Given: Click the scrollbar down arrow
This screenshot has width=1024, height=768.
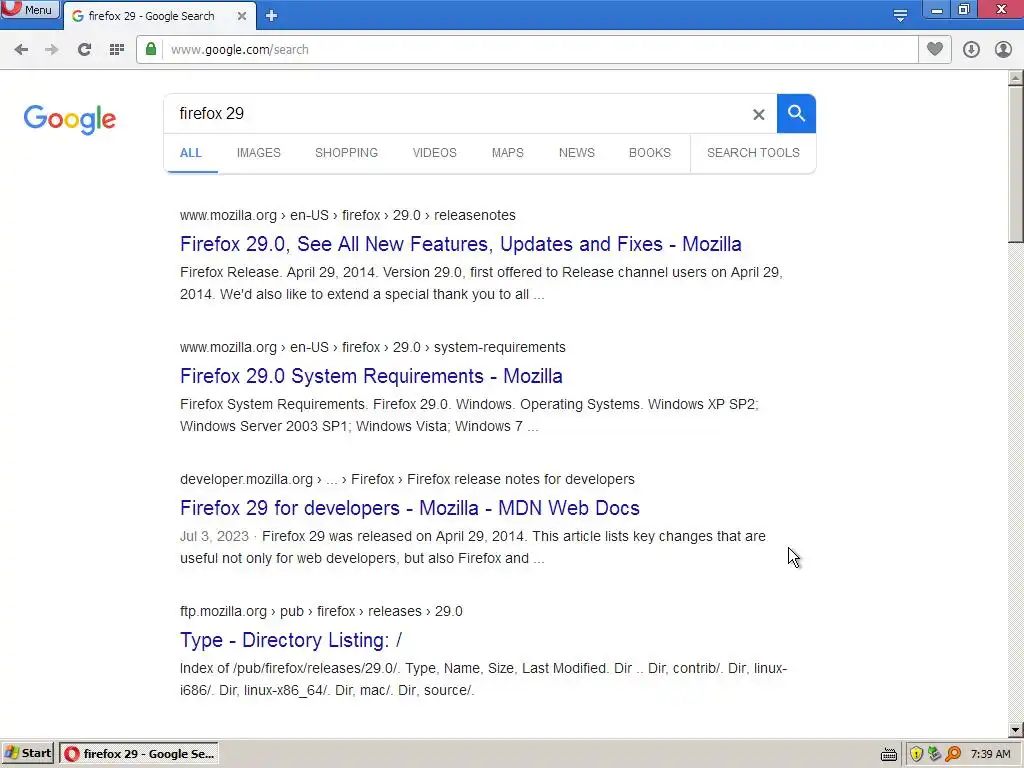Looking at the screenshot, I should [1016, 730].
